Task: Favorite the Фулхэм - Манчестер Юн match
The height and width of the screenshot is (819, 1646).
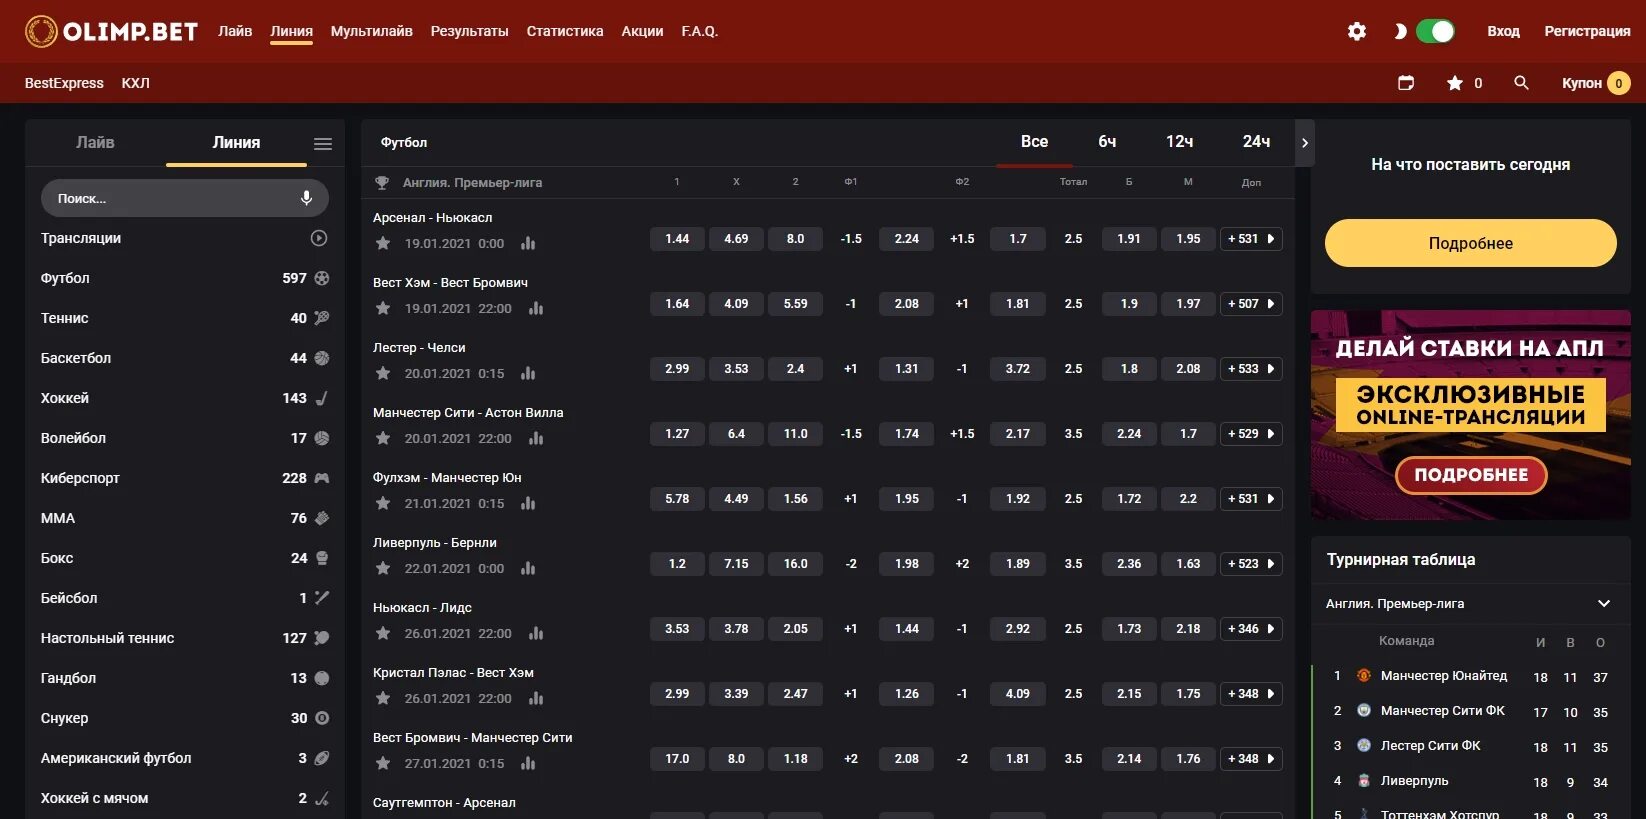Action: click(382, 503)
